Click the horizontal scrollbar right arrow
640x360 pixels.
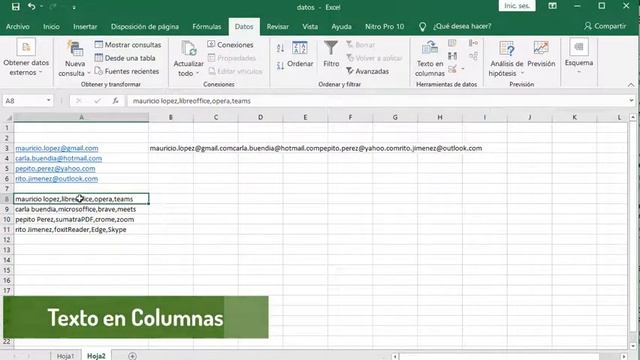tap(624, 356)
